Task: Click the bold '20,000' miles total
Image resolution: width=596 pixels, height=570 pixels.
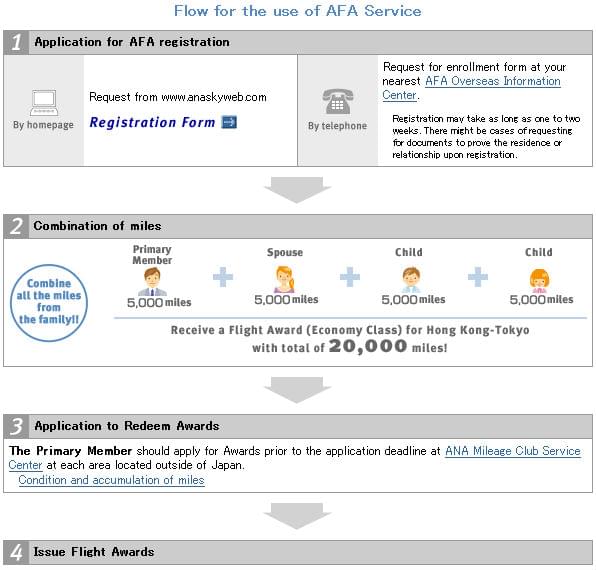Action: [368, 346]
